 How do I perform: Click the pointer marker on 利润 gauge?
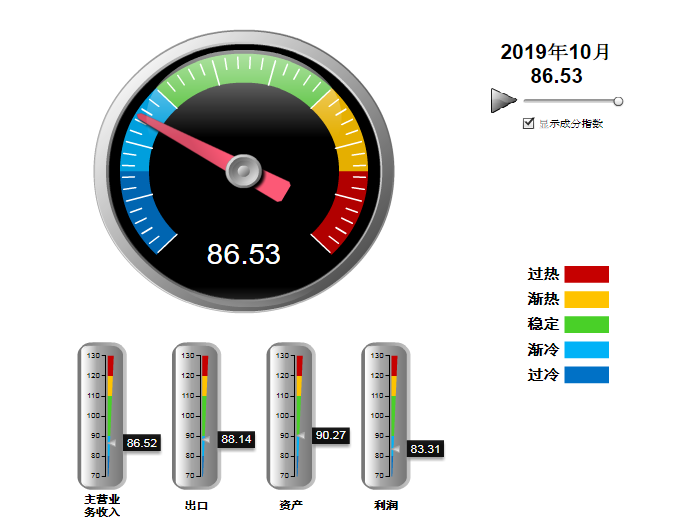click(x=395, y=449)
